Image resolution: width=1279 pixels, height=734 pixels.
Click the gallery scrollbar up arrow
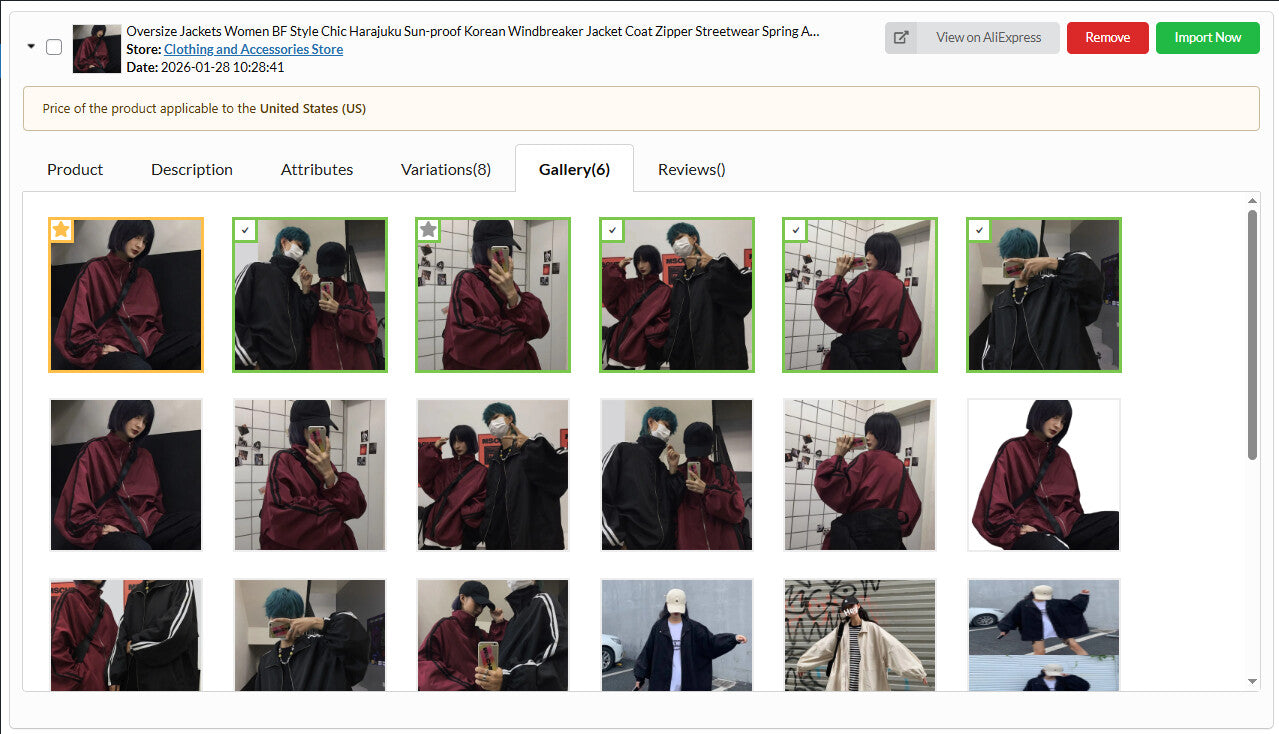(x=1253, y=201)
